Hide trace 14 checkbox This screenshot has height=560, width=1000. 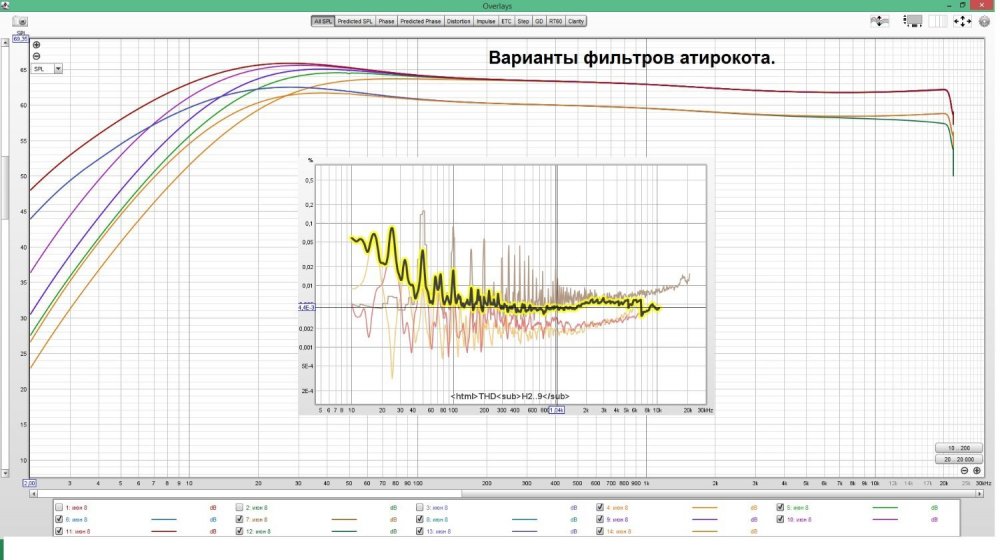(600, 531)
